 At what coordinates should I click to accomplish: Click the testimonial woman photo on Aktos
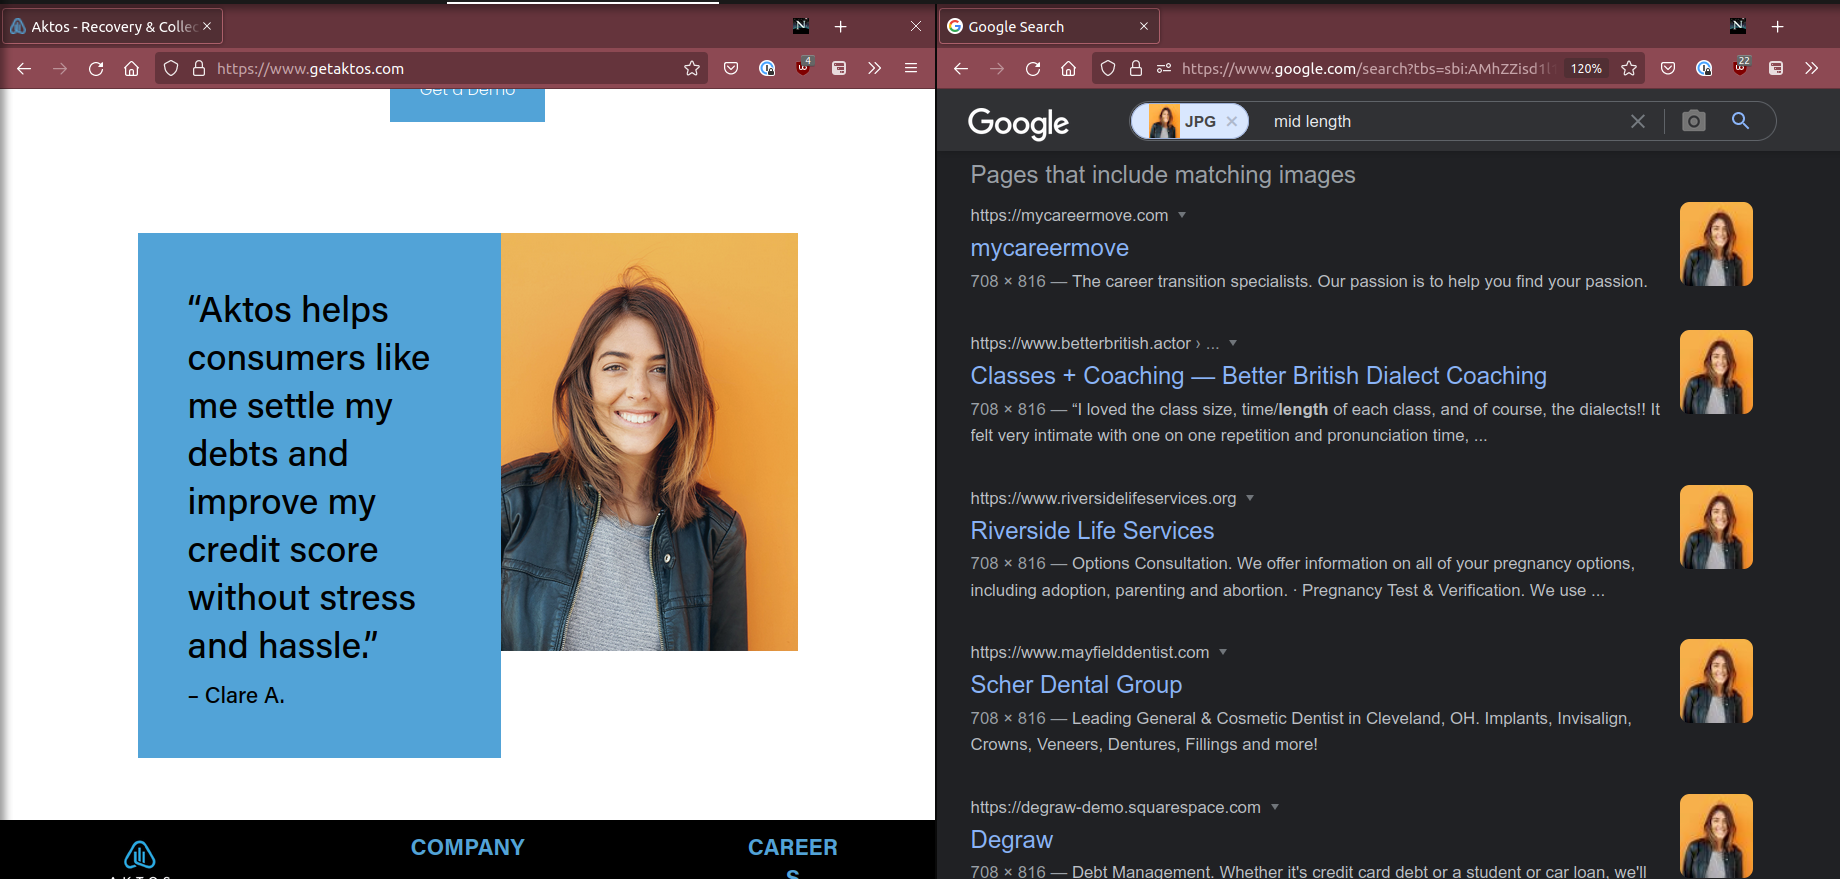click(649, 442)
